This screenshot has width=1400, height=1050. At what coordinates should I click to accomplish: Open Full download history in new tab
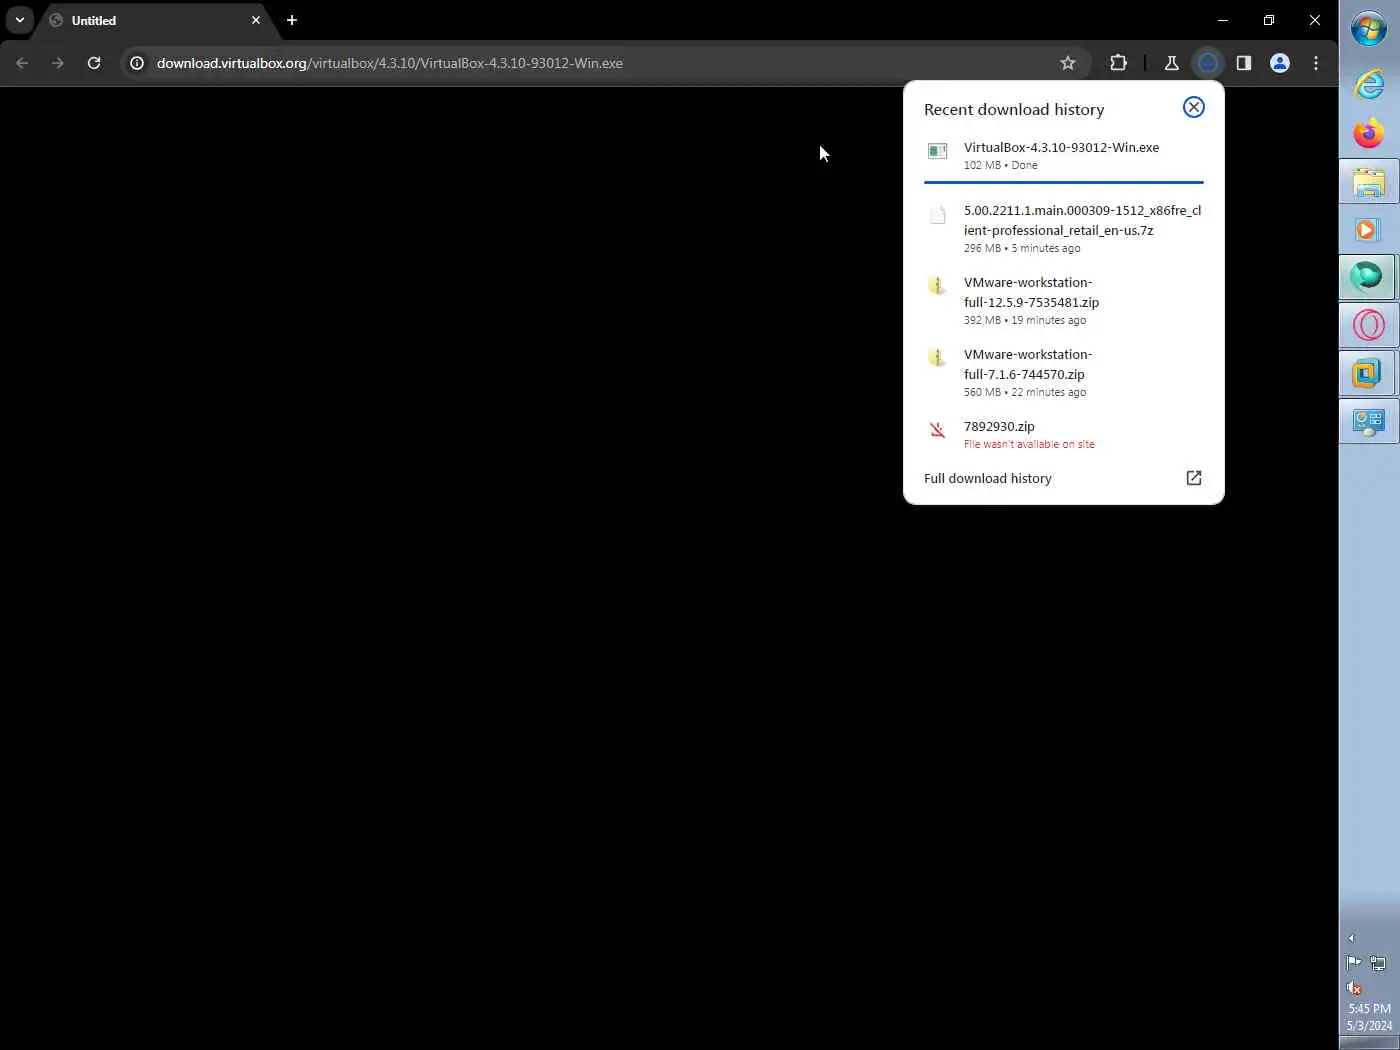pos(1193,478)
